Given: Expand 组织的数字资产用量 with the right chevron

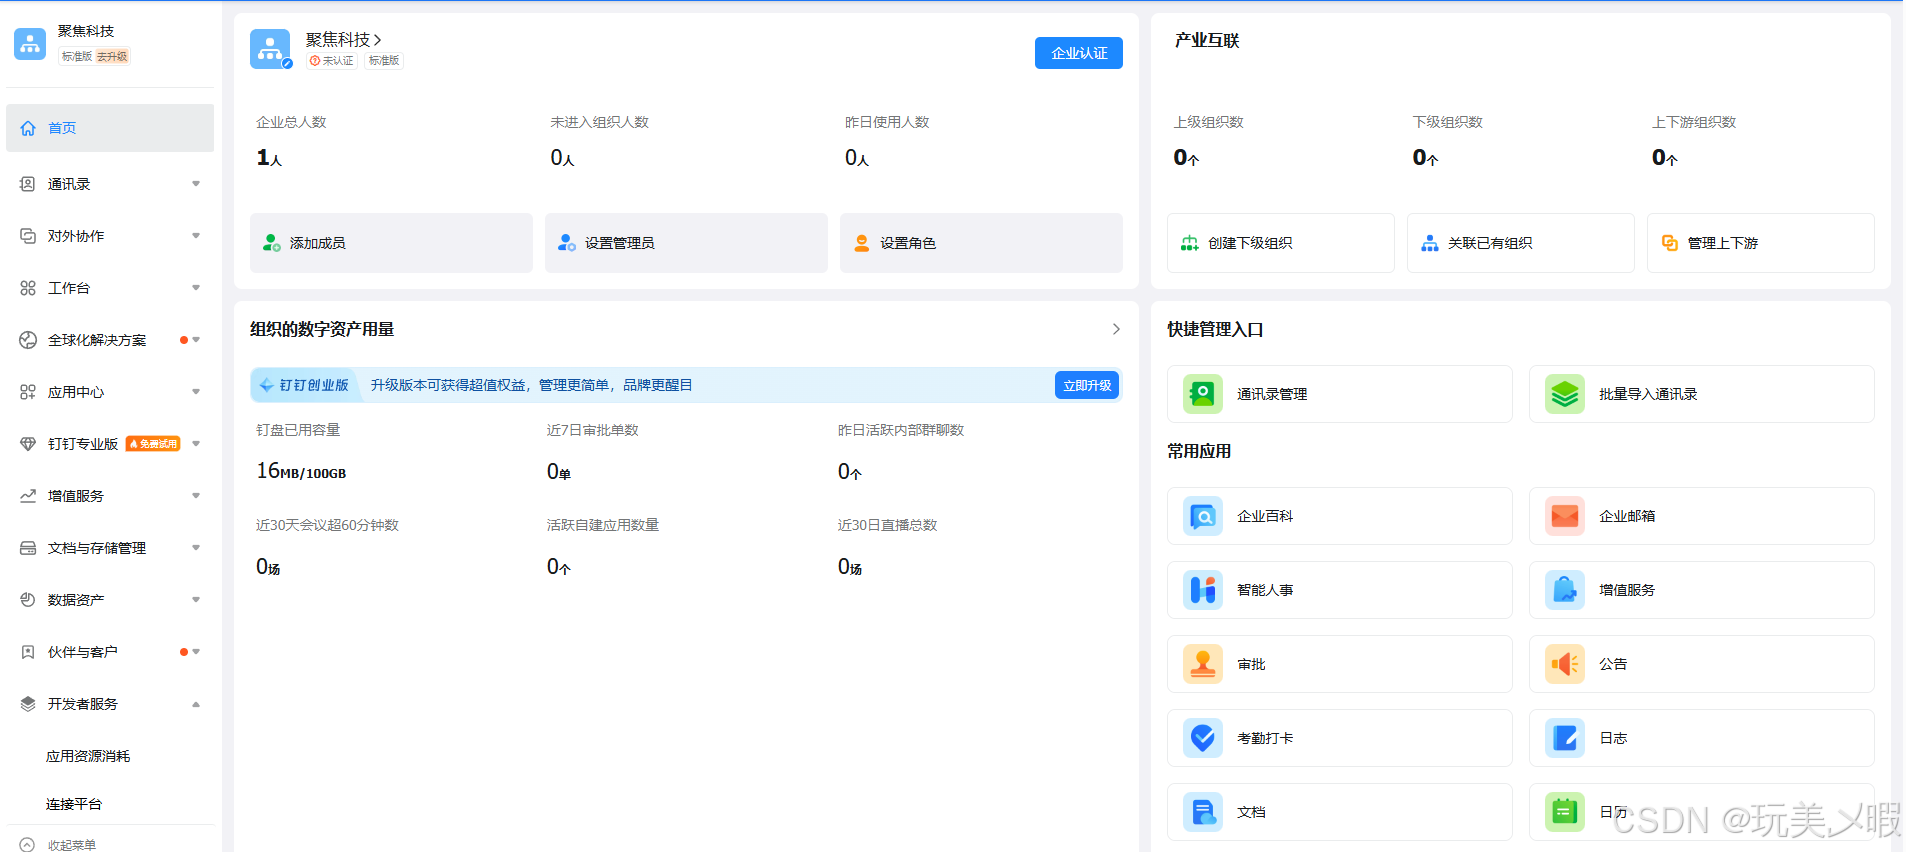Looking at the screenshot, I should pos(1116,329).
